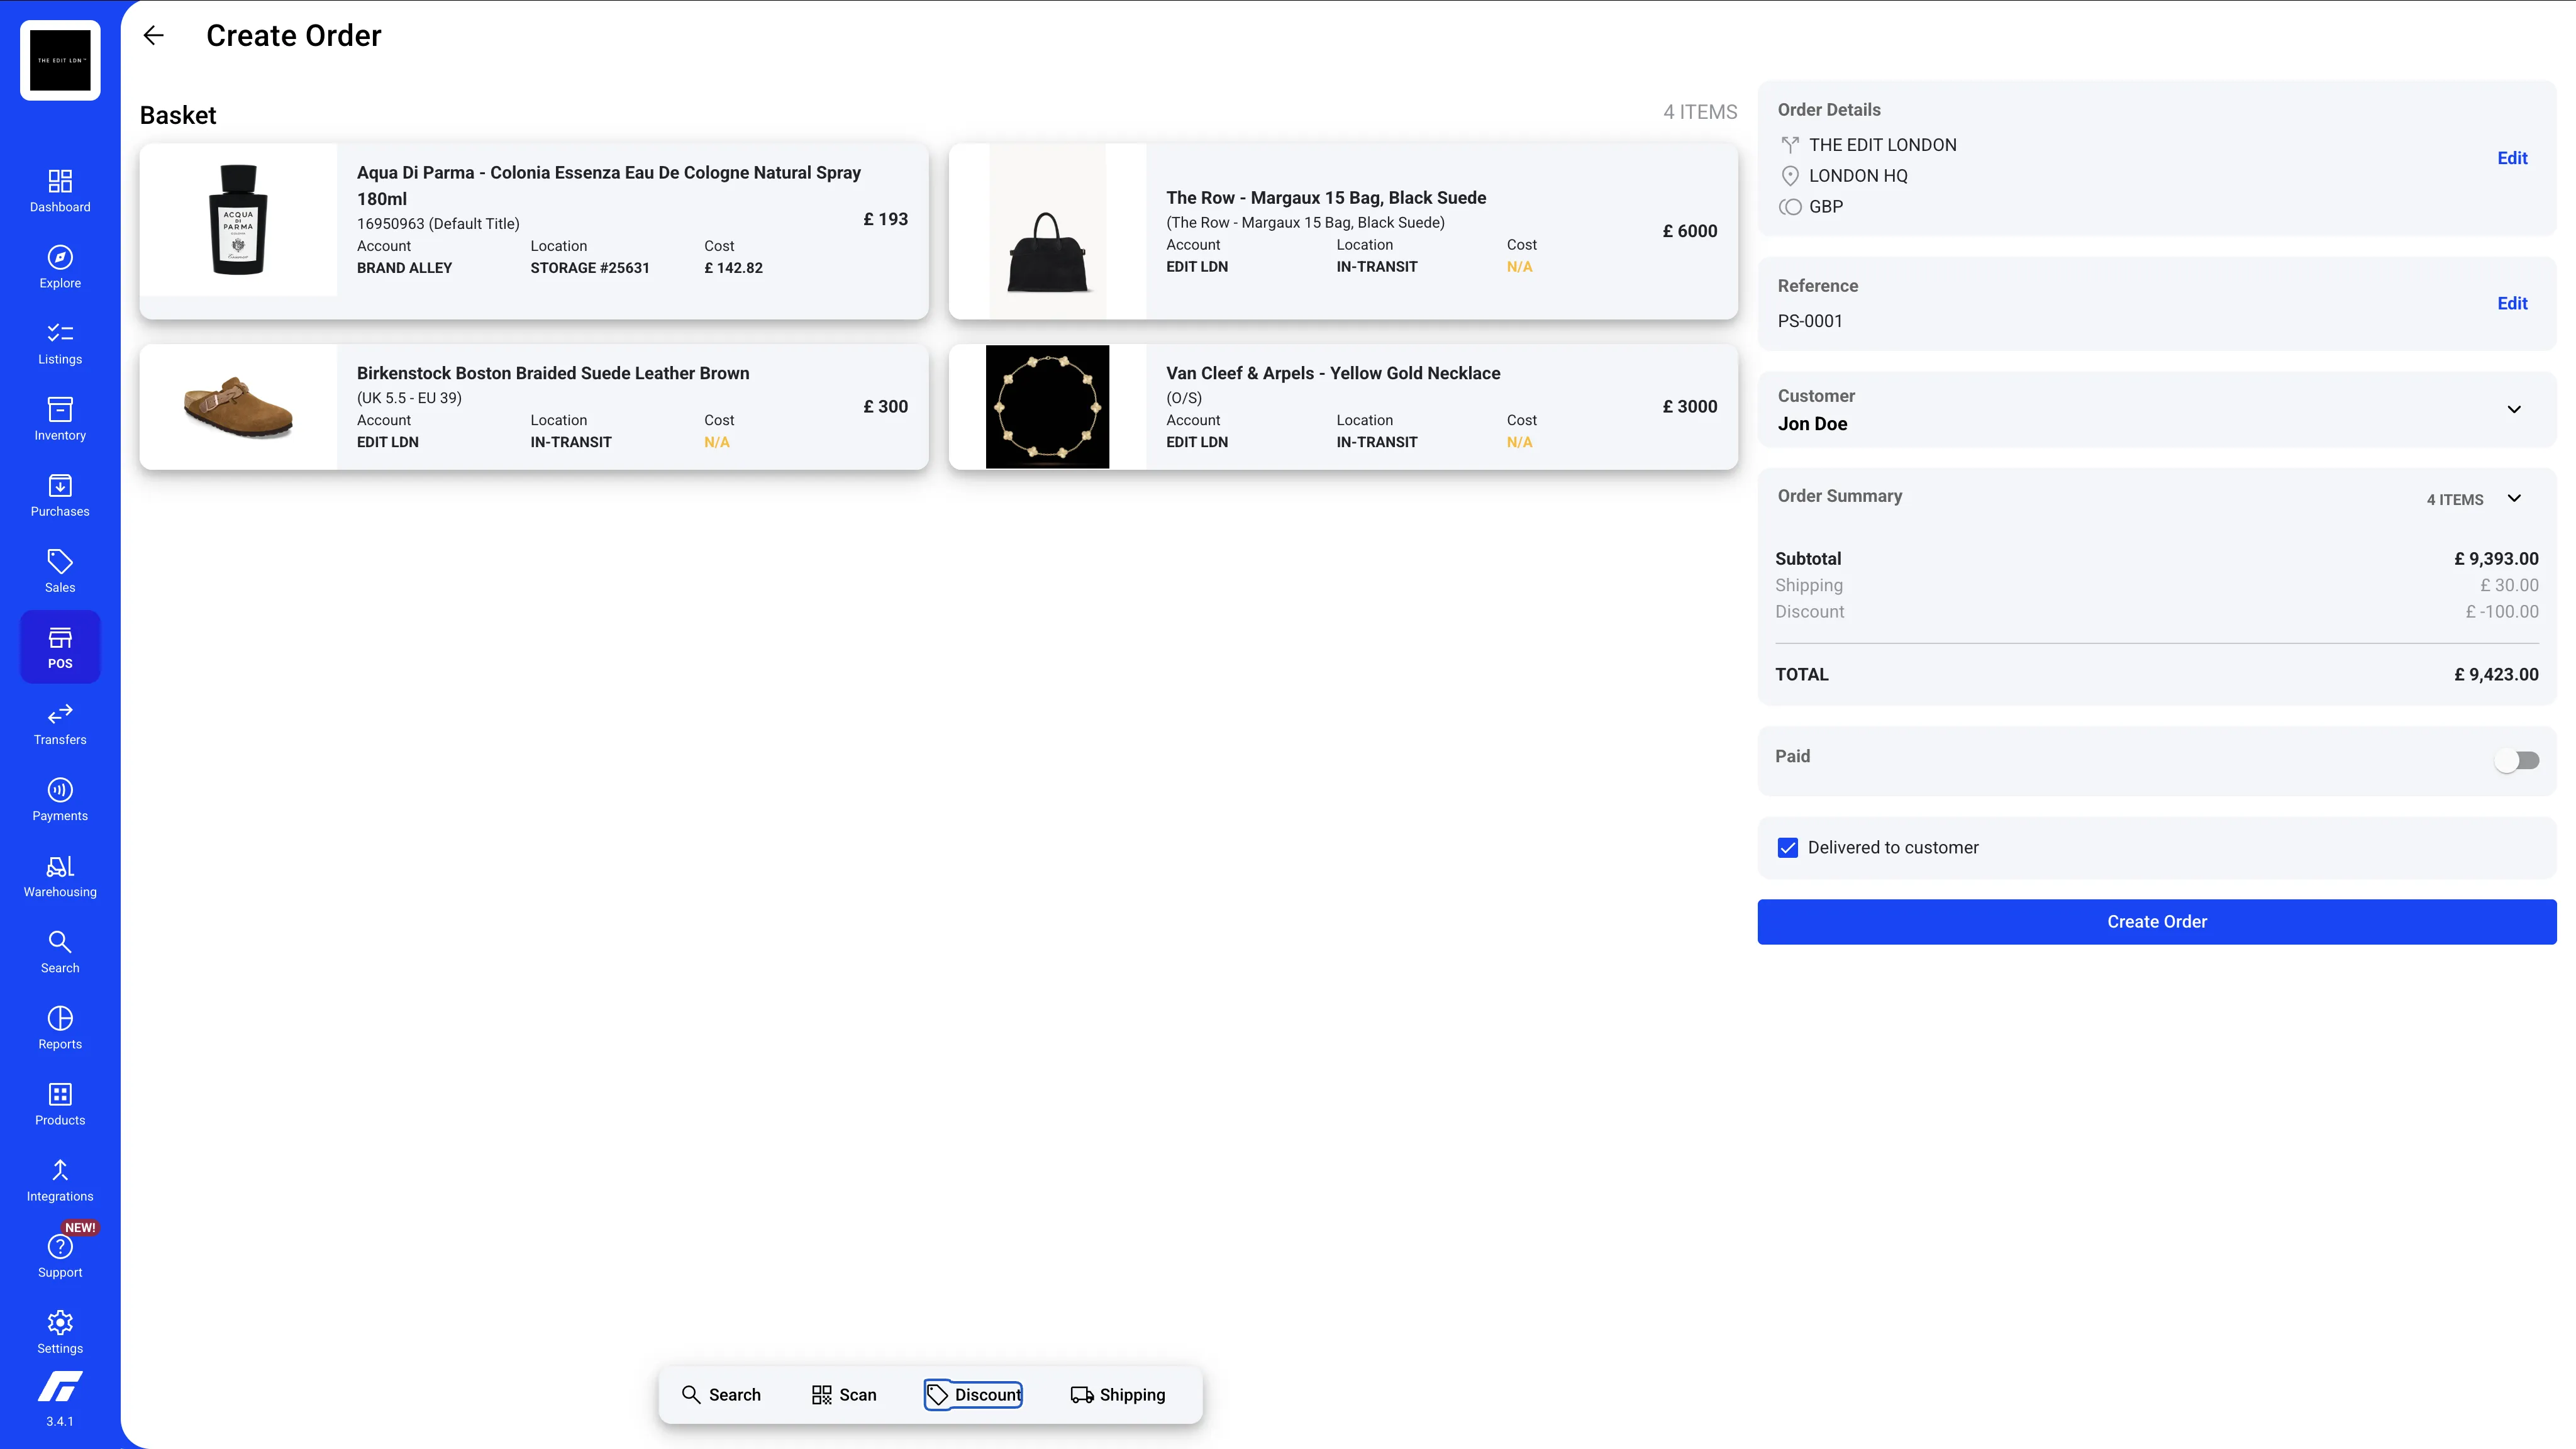This screenshot has width=2576, height=1449.
Task: Navigate to Inventory
Action: [x=59, y=418]
